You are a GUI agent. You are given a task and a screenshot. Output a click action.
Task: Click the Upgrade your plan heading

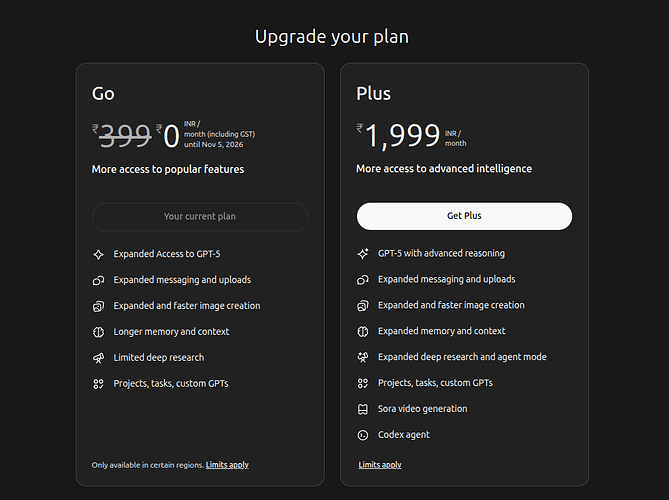click(331, 37)
